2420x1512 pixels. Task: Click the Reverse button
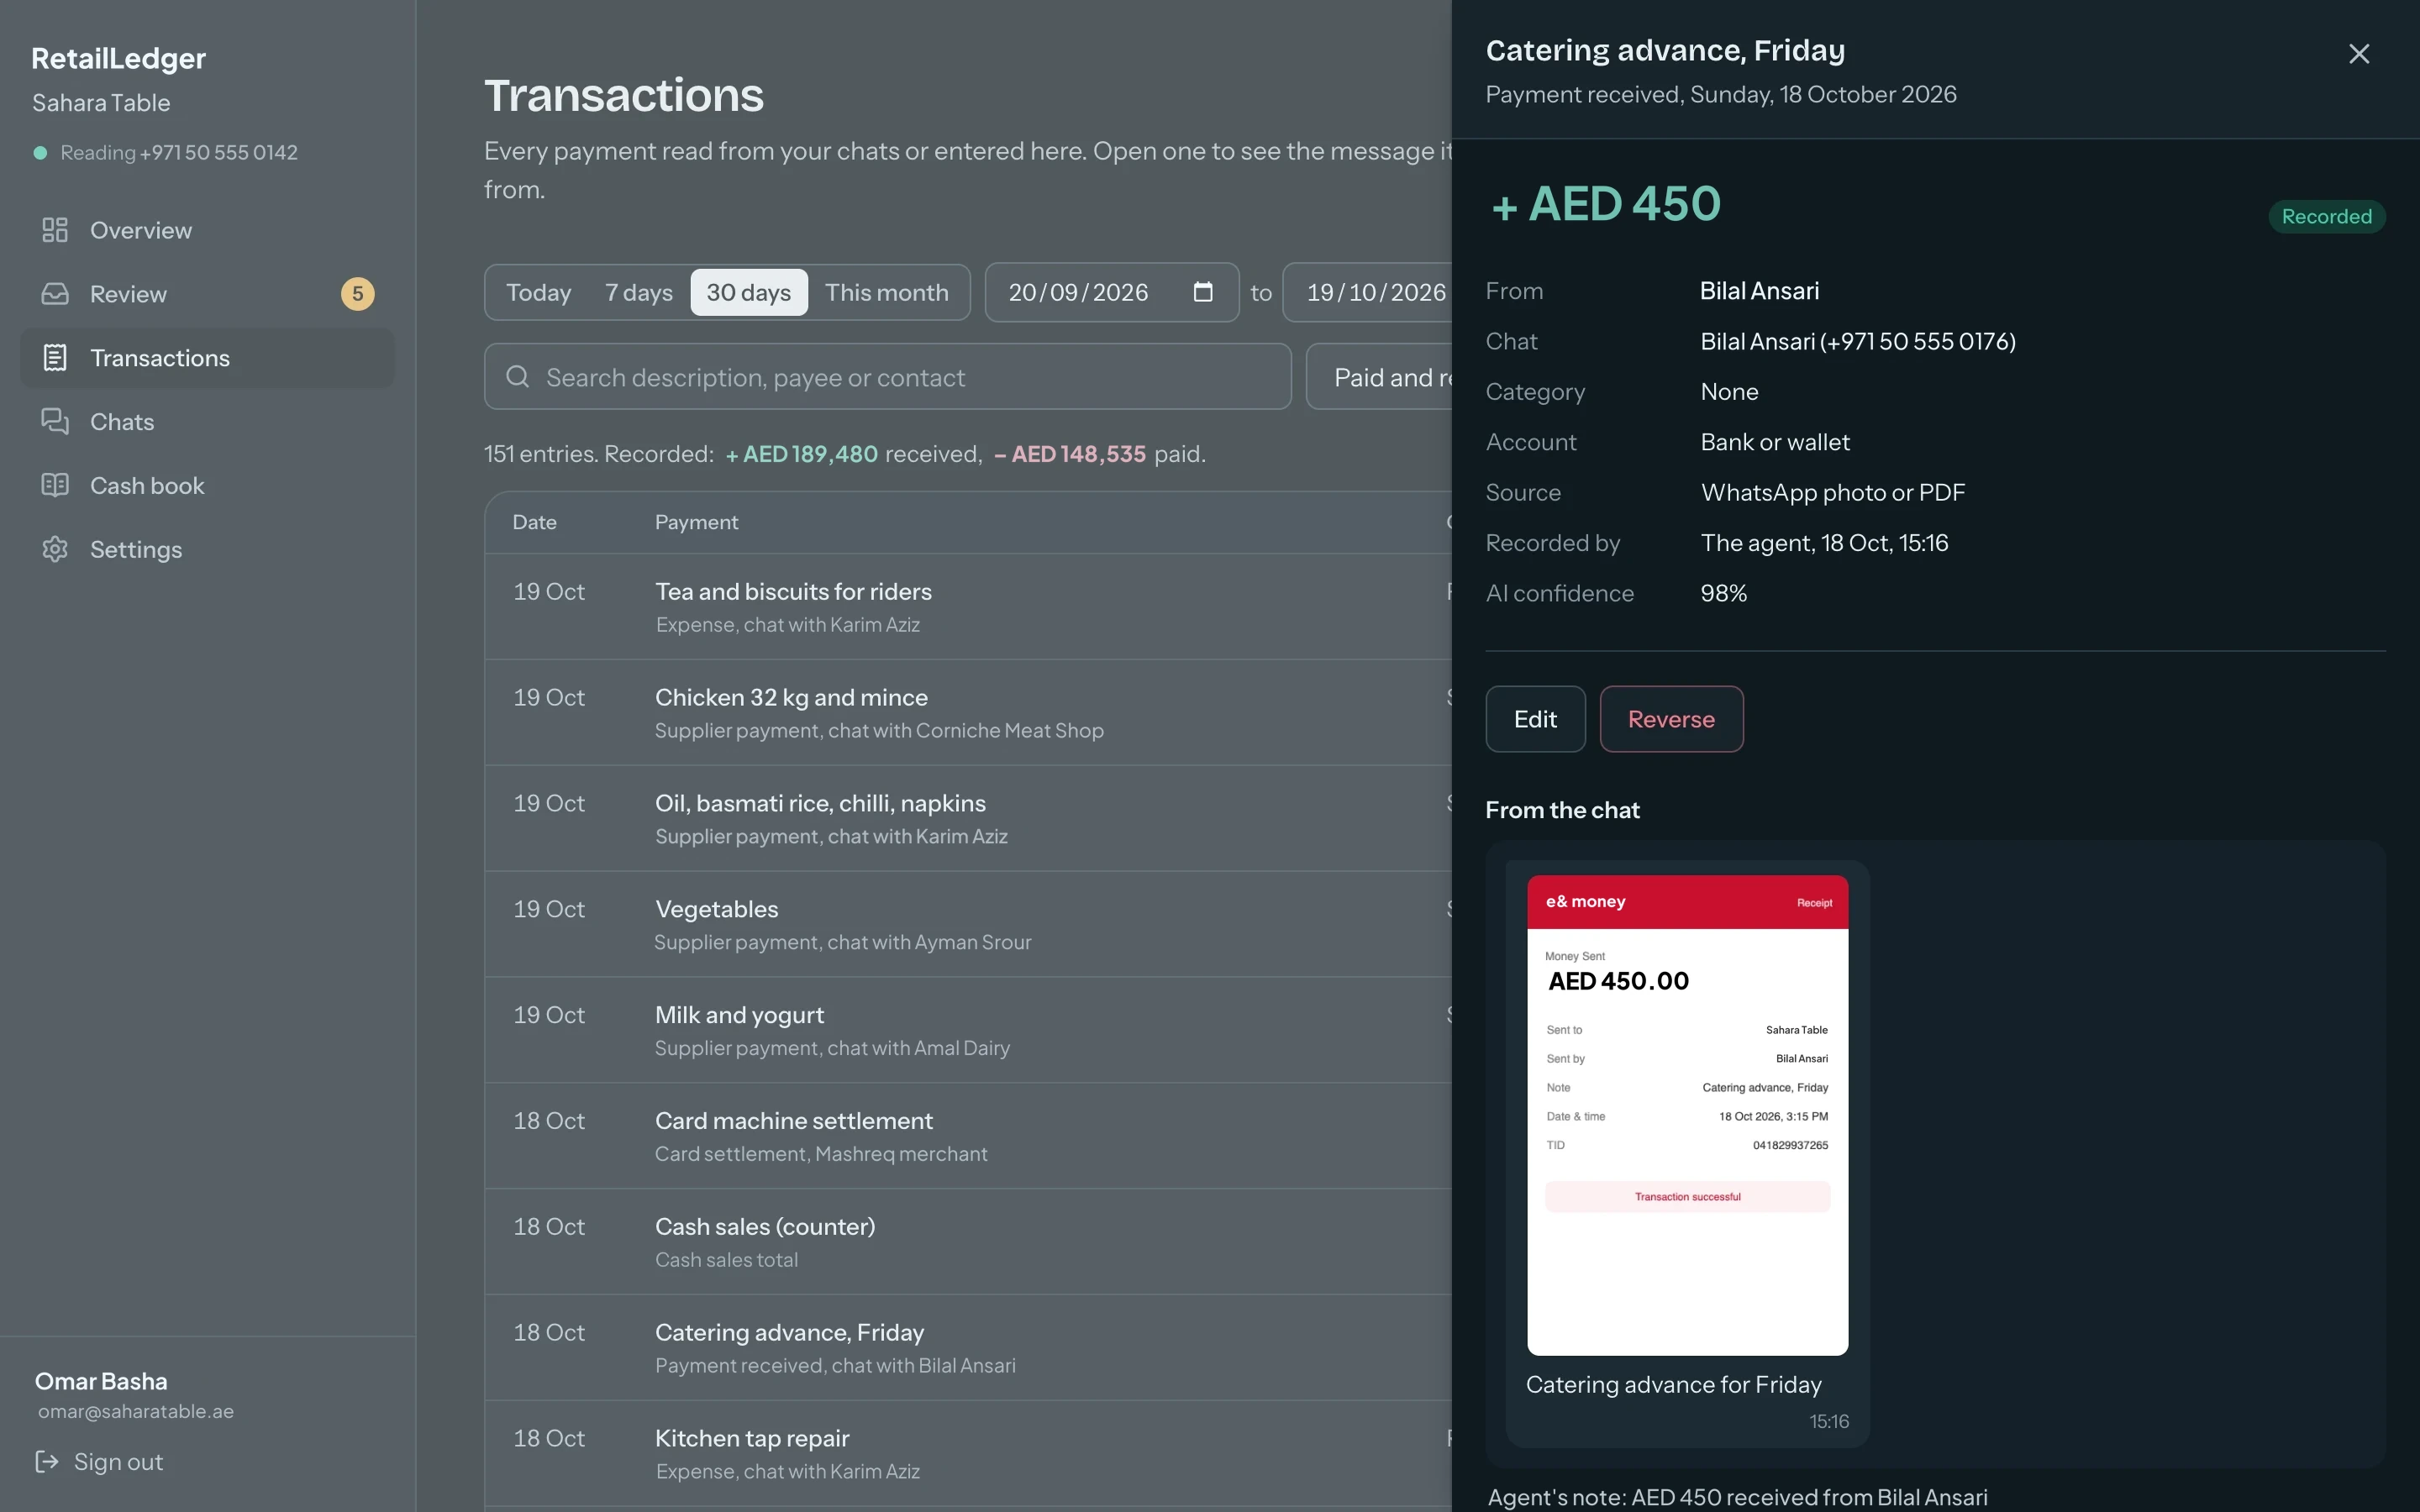pyautogui.click(x=1671, y=719)
